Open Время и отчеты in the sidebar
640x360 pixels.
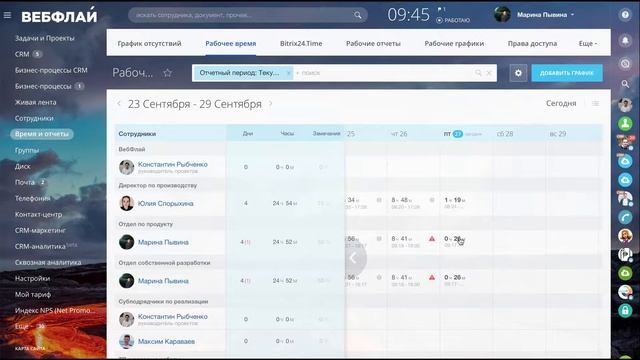42,134
